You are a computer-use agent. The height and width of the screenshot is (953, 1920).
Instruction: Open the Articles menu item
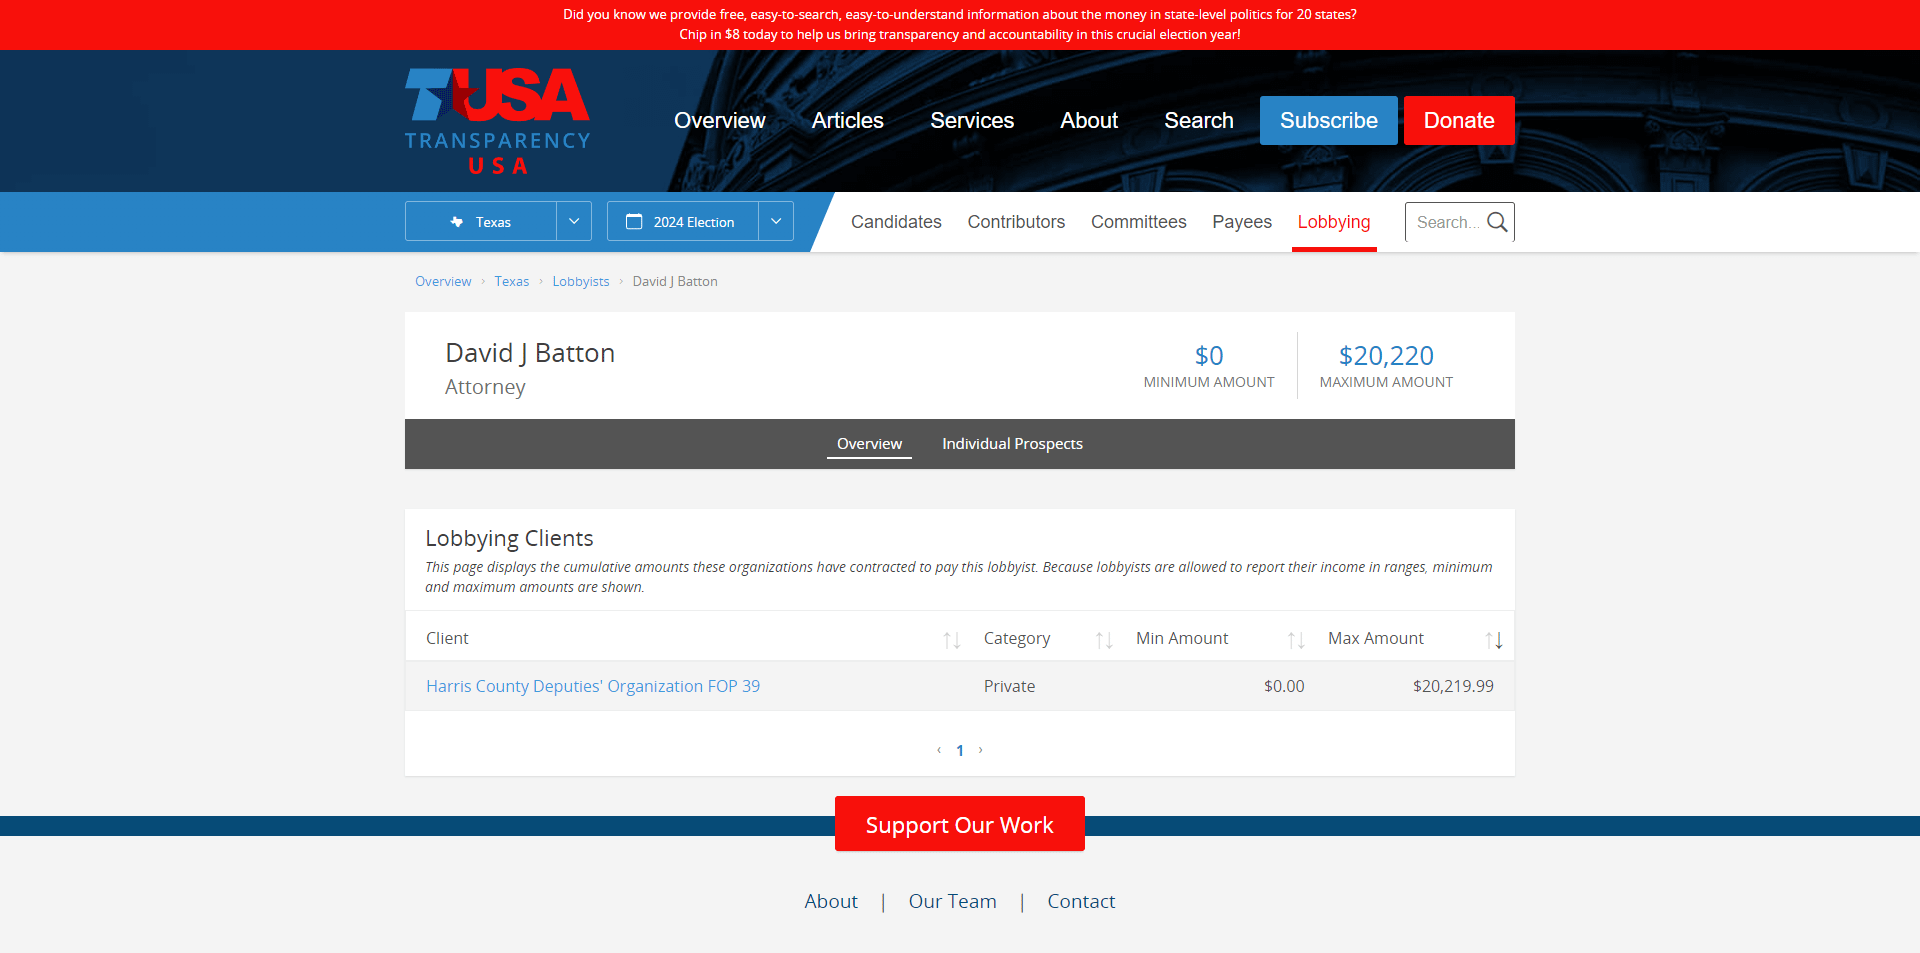click(x=848, y=121)
